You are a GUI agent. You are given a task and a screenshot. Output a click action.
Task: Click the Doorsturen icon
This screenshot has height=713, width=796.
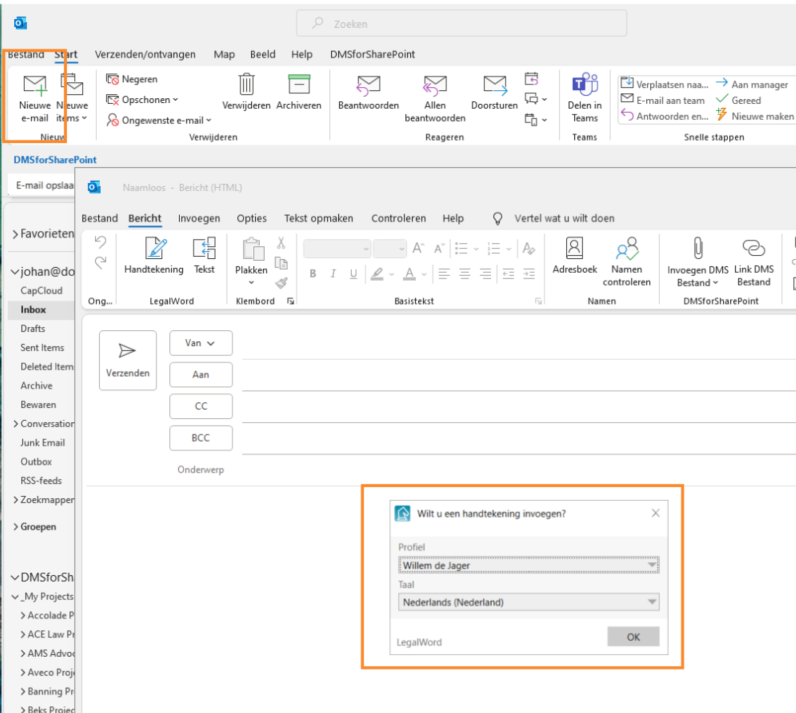tap(495, 85)
